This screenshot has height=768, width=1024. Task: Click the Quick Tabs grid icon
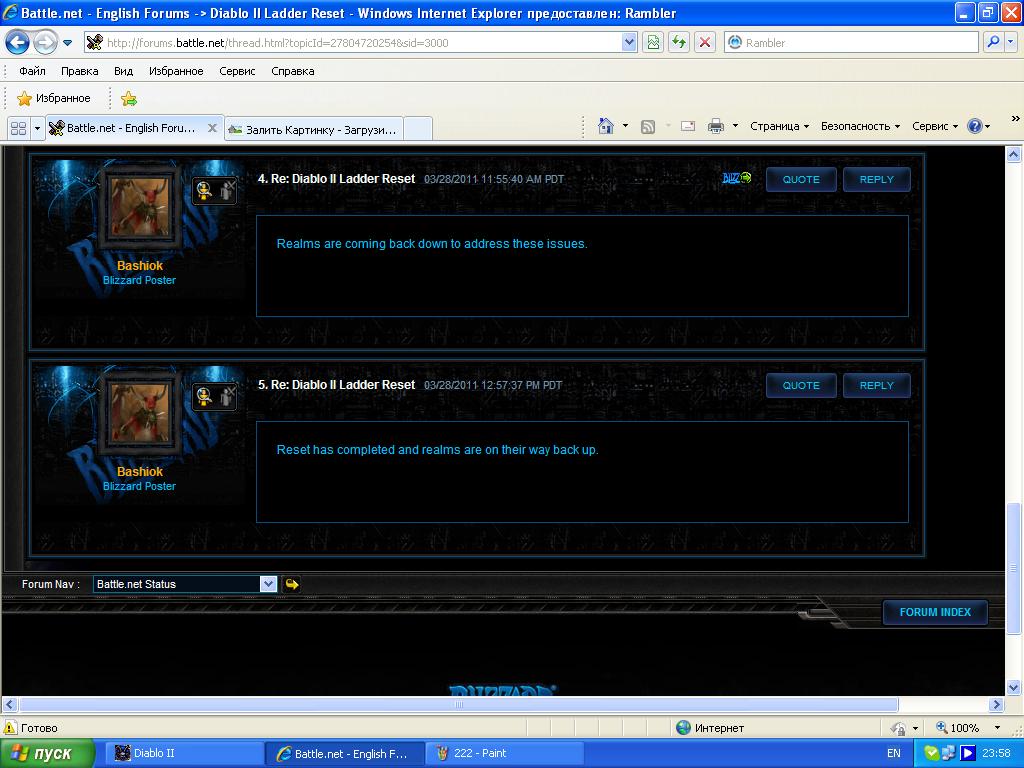[18, 129]
